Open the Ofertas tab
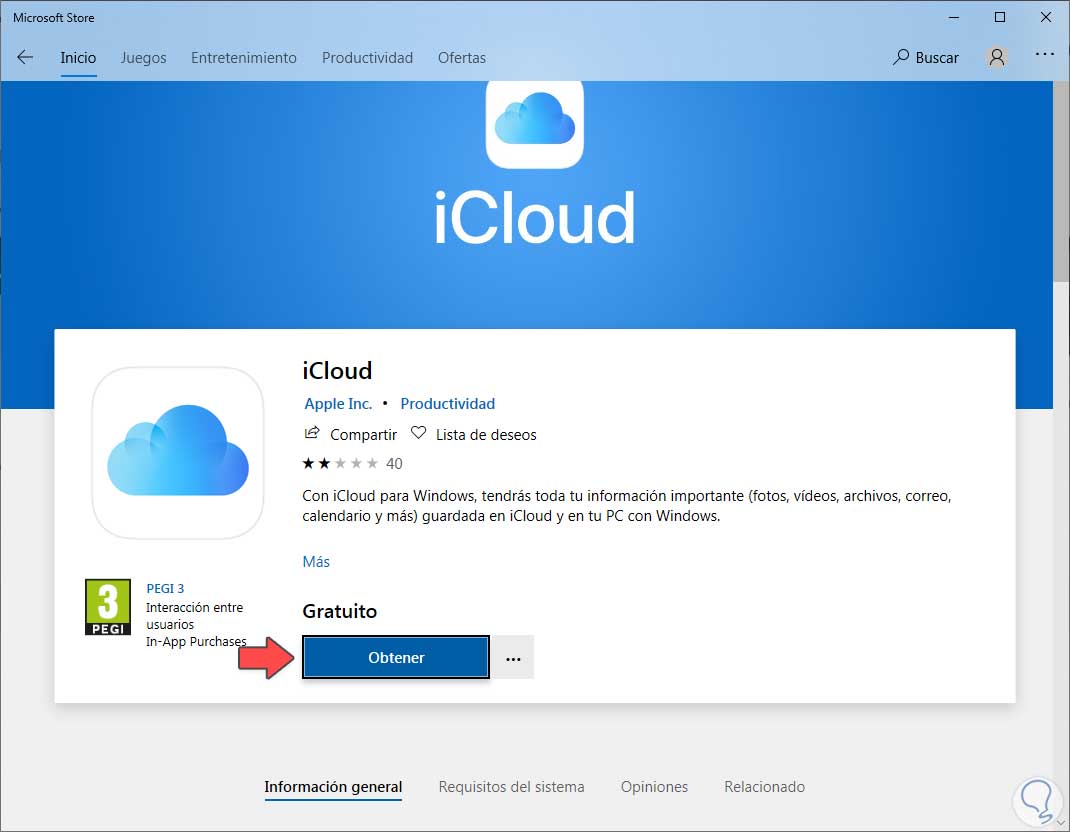This screenshot has width=1070, height=832. point(462,58)
